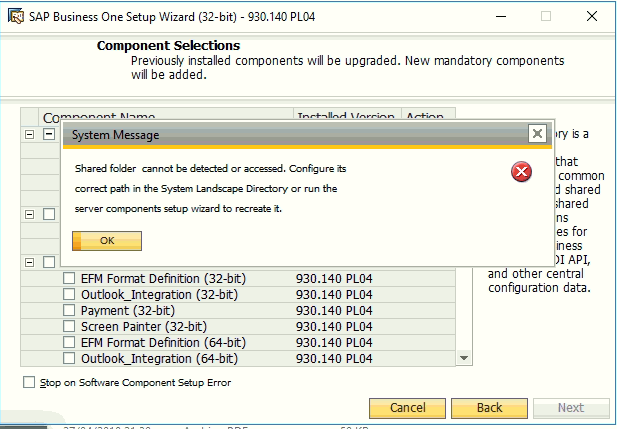
Task: Click the component list scroll-down arrow
Action: 464,358
